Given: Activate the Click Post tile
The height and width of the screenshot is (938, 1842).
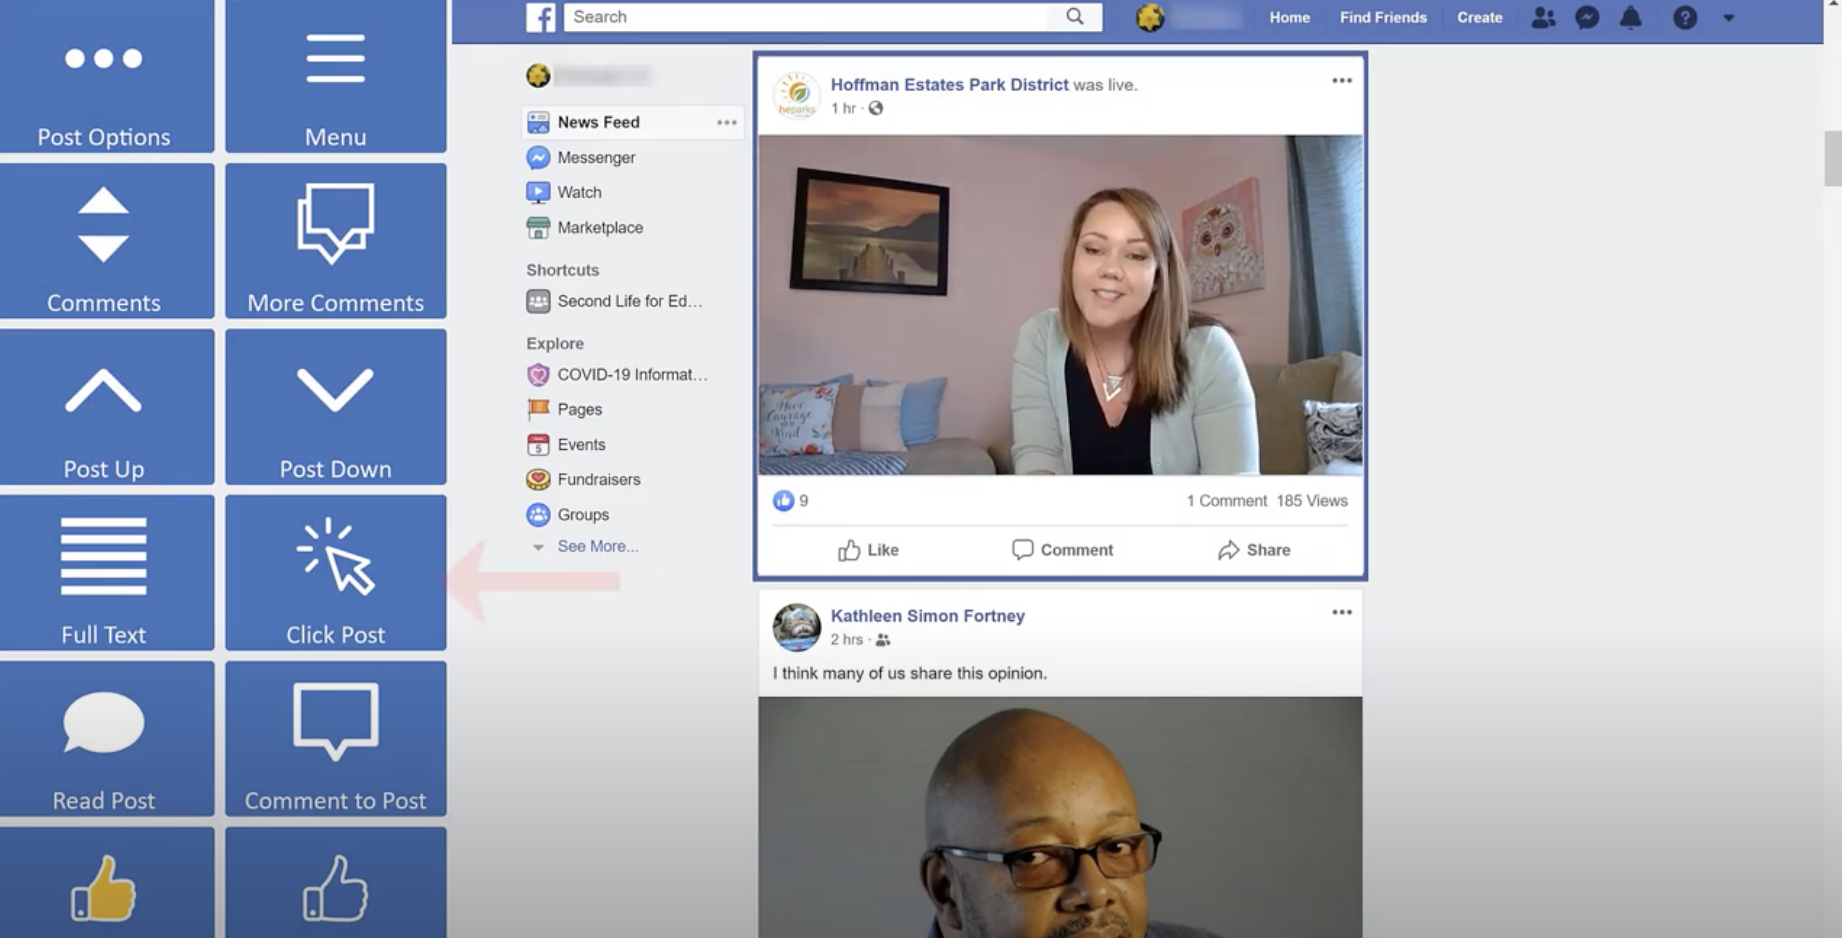Looking at the screenshot, I should (x=336, y=573).
